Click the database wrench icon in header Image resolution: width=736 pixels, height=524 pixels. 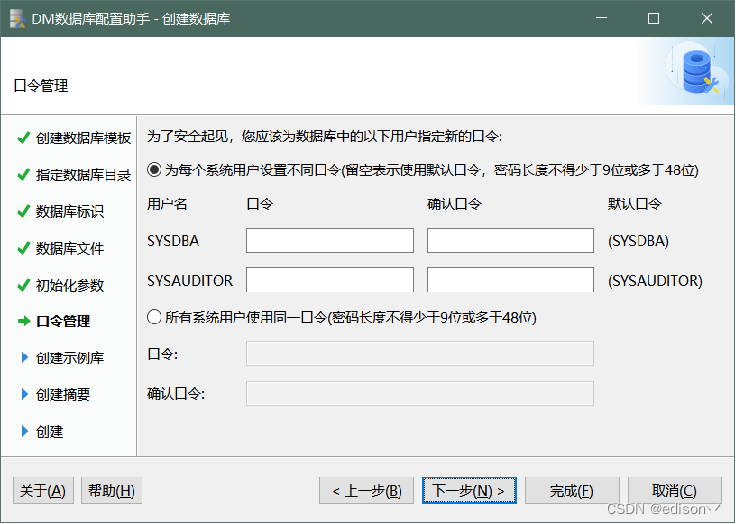coord(700,72)
